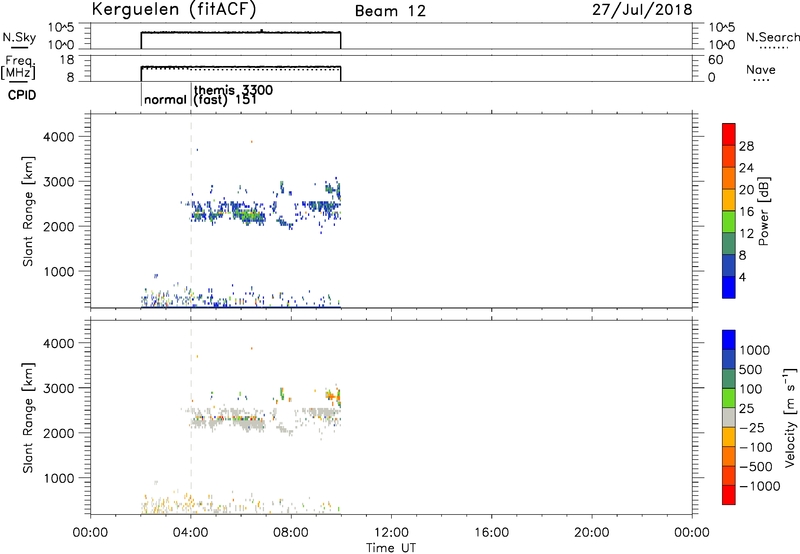The image size is (800, 554).
Task: Click the red segment of Power colorbar
Action: click(x=729, y=134)
